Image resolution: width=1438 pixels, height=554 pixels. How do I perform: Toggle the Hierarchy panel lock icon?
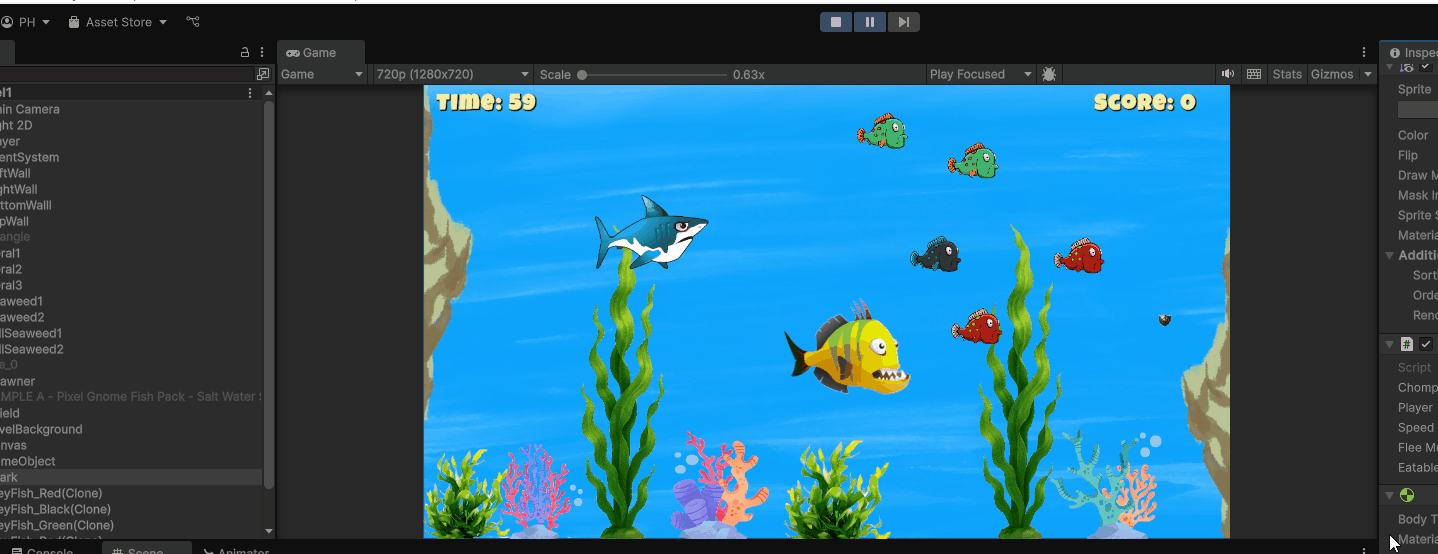tap(245, 52)
